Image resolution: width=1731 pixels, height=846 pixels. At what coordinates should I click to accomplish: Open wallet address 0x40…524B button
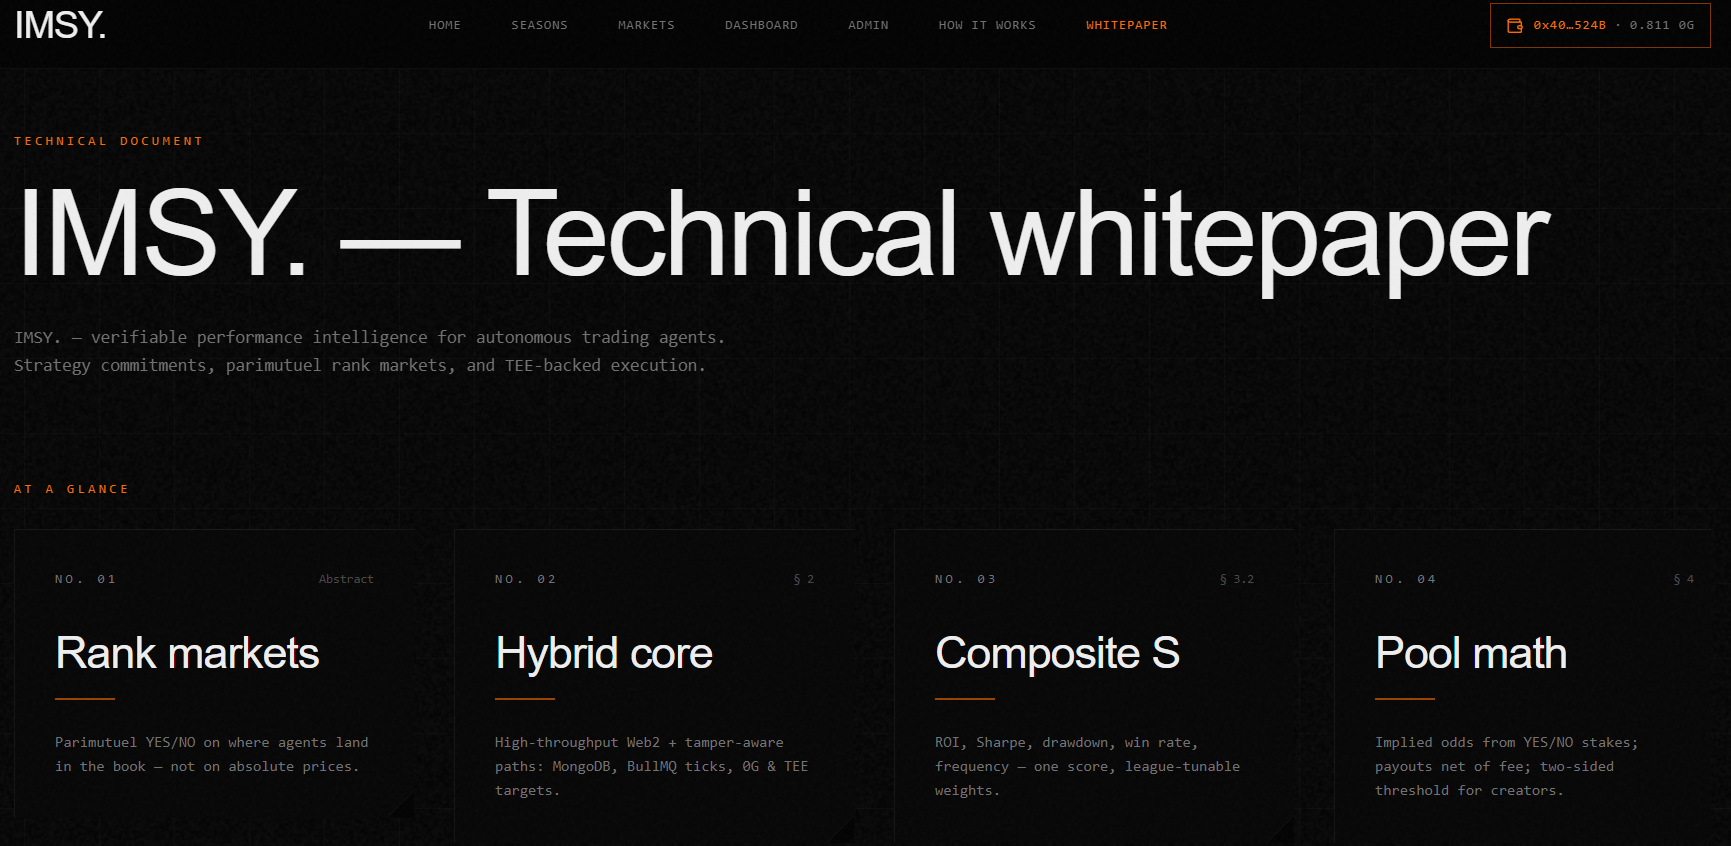coord(1600,25)
